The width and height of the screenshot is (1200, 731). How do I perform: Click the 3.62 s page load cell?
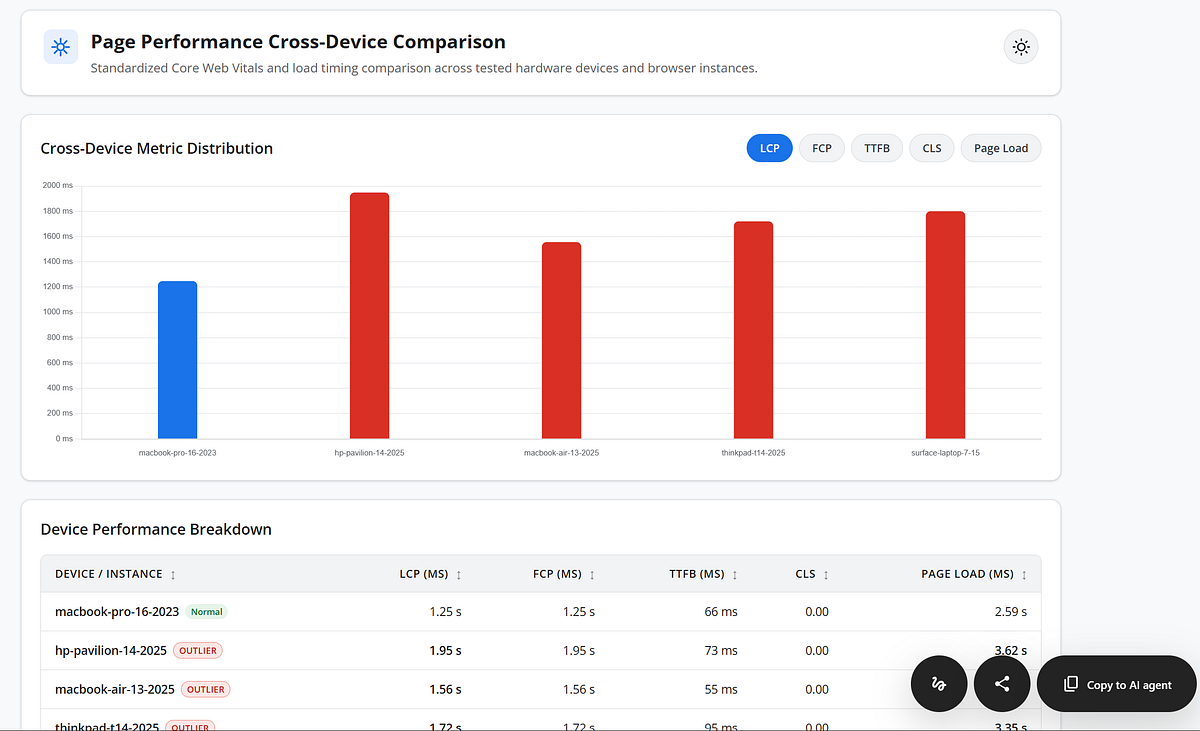click(1010, 651)
